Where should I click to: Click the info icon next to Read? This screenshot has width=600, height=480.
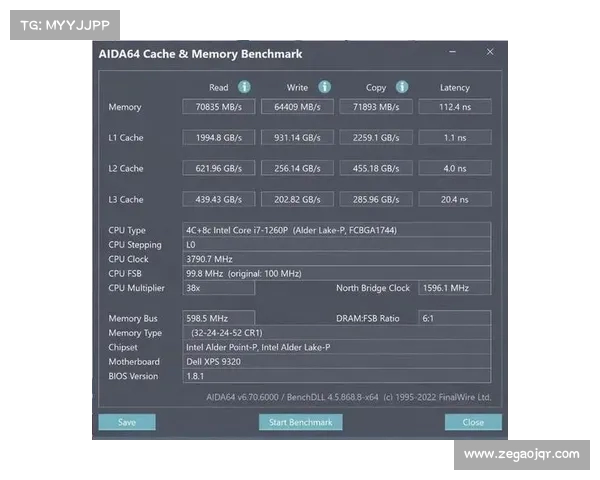[x=244, y=87]
